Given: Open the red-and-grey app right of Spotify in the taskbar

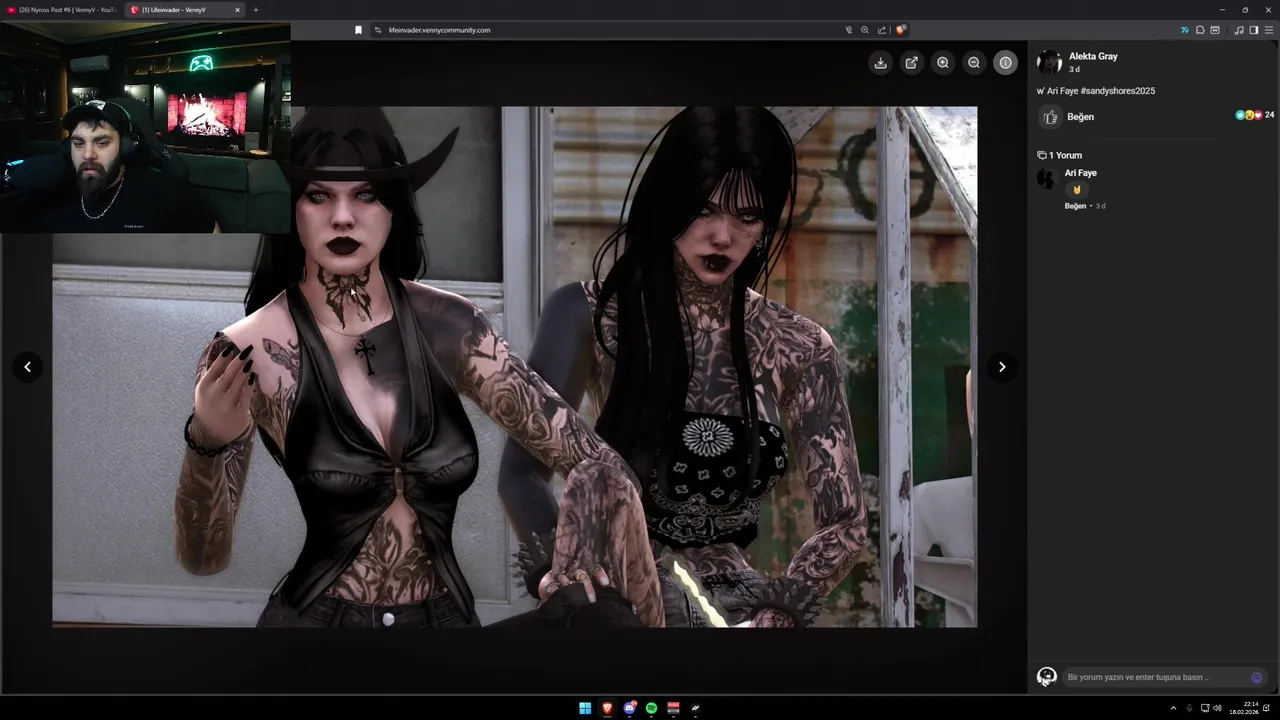Looking at the screenshot, I should [x=673, y=708].
